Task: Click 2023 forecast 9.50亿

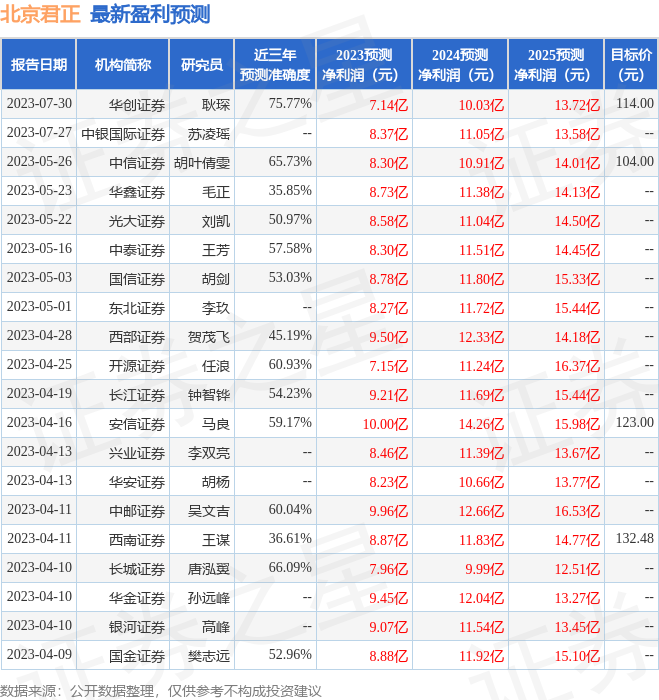Action: coord(388,338)
